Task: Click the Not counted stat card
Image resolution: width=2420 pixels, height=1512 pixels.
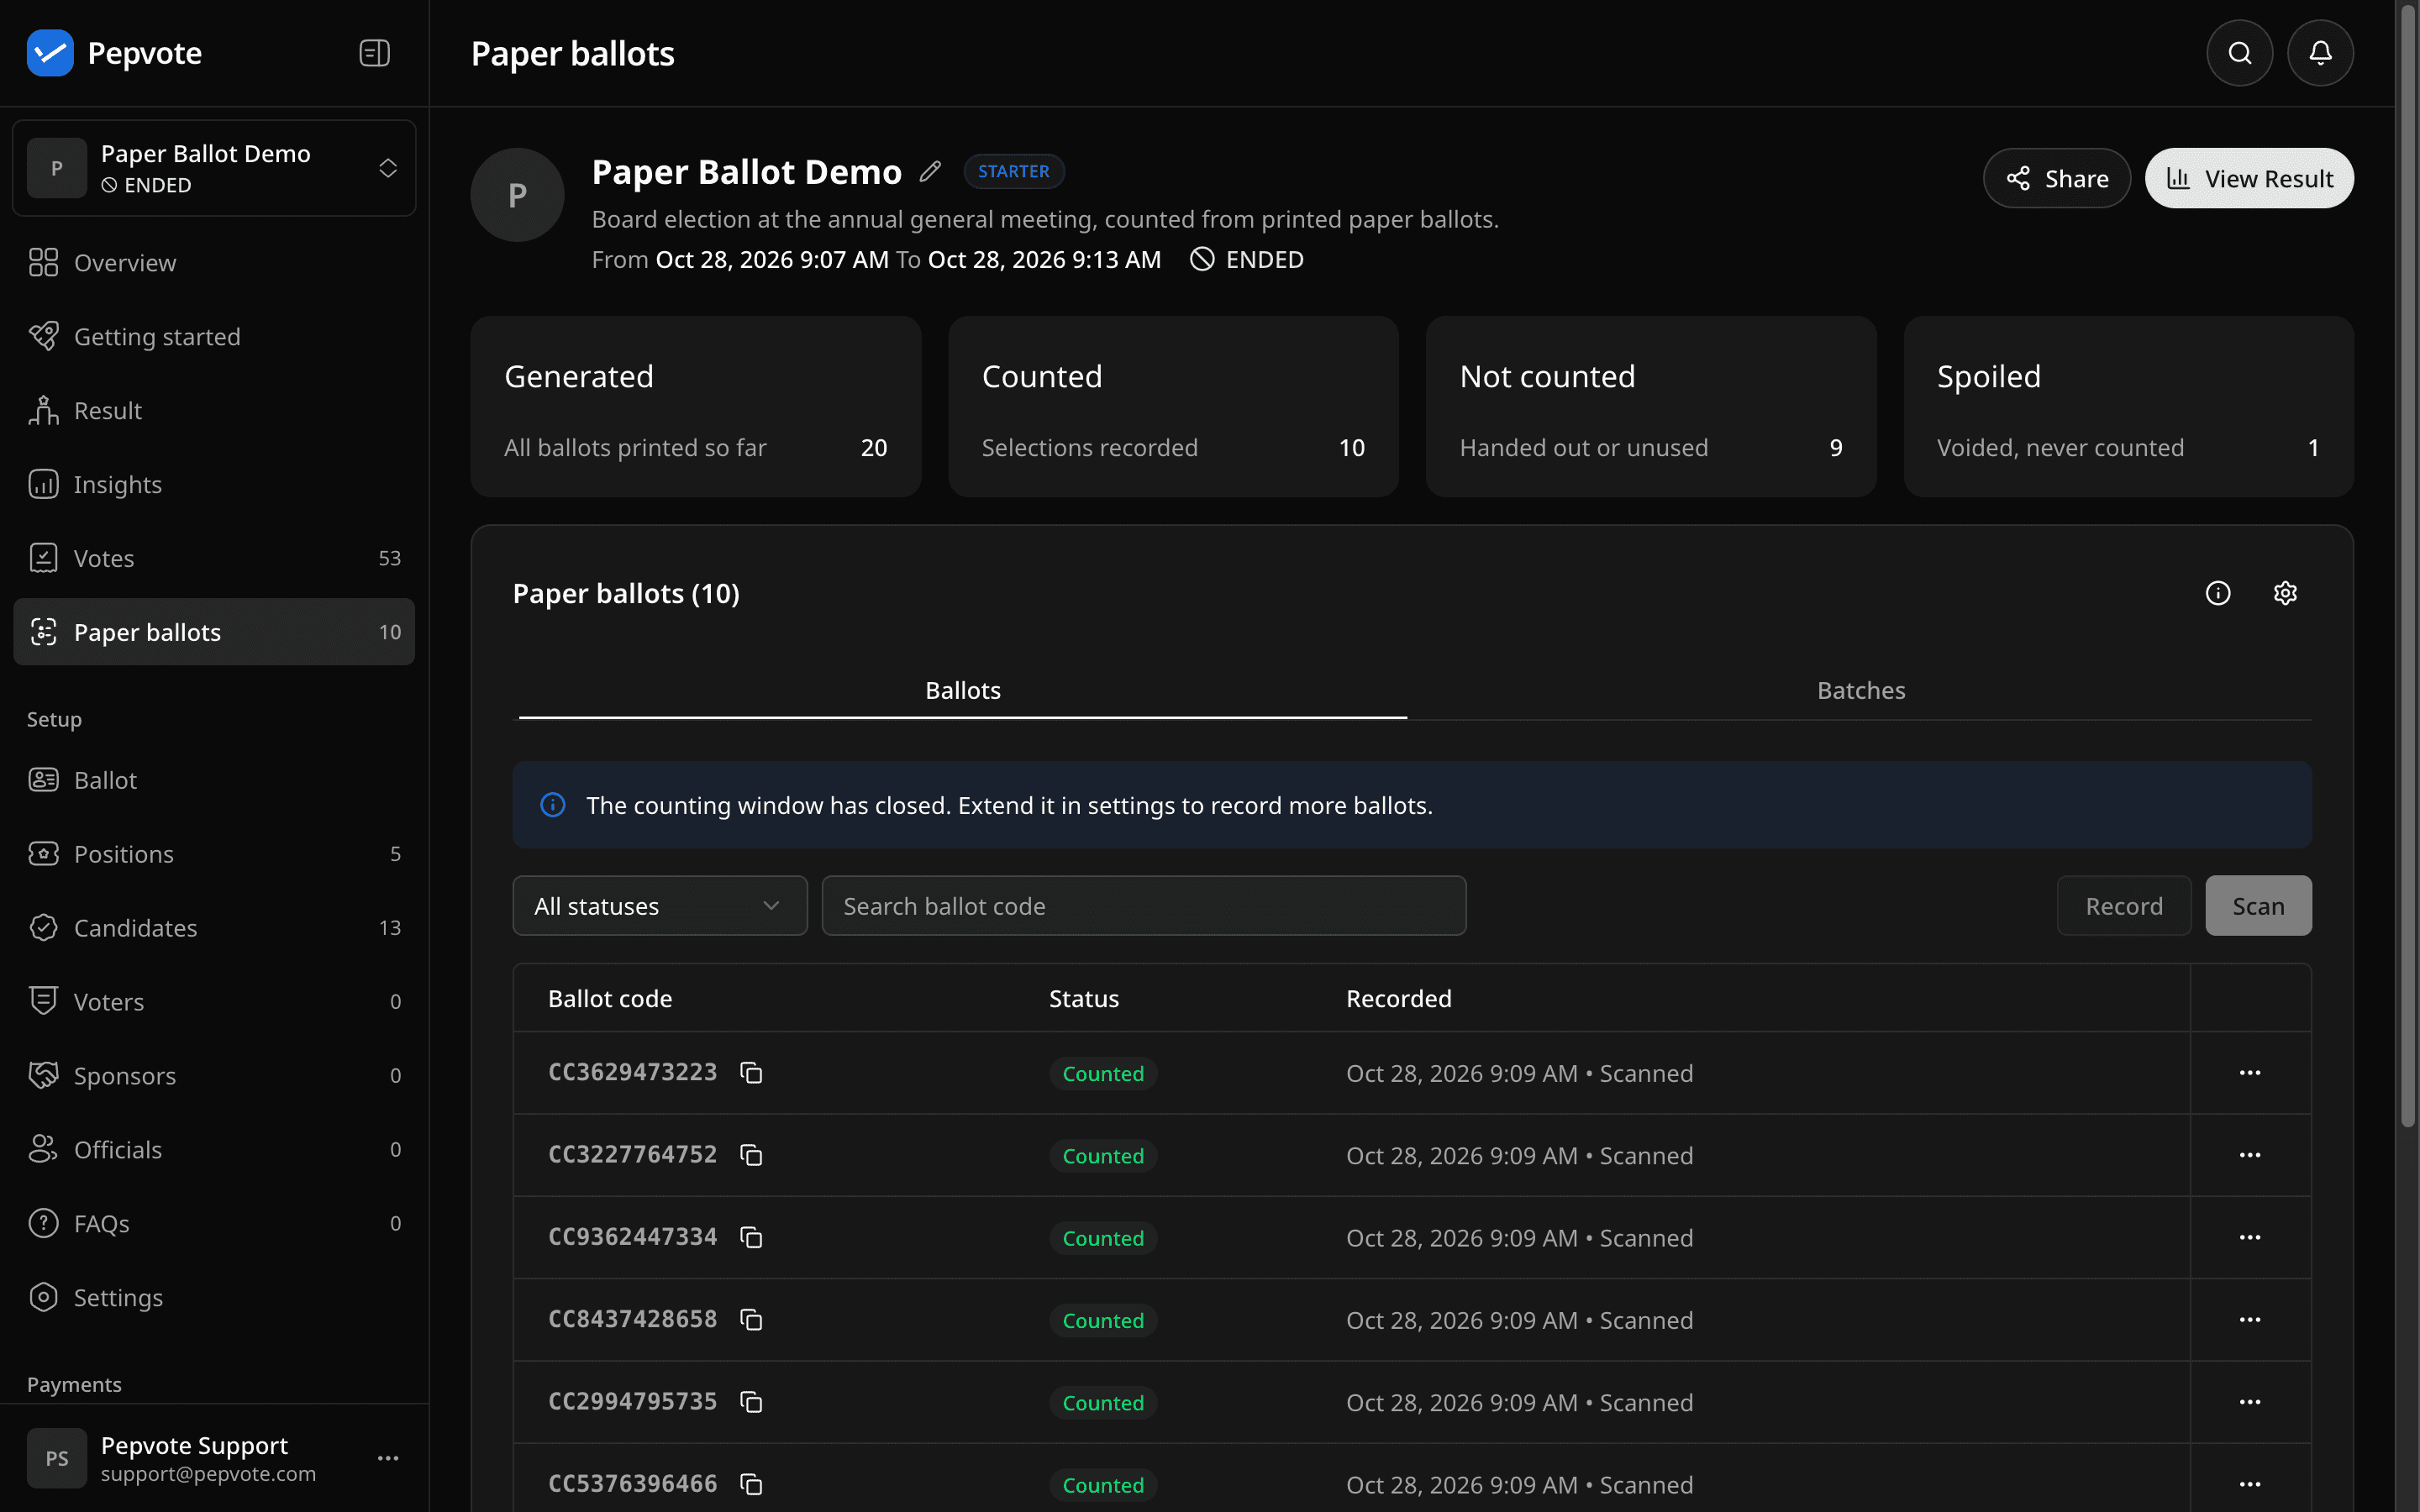Action: [1650, 407]
